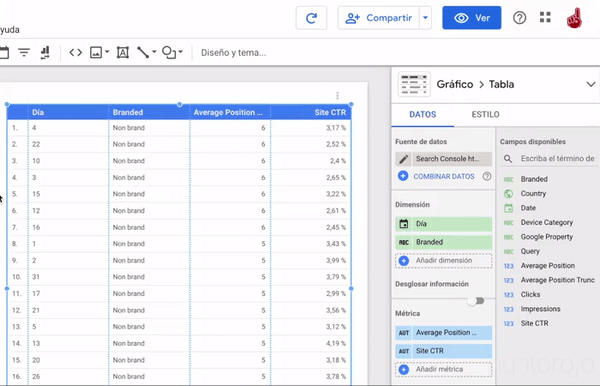Open the help question mark icon
Viewport: 600px width, 386px height.
click(519, 18)
